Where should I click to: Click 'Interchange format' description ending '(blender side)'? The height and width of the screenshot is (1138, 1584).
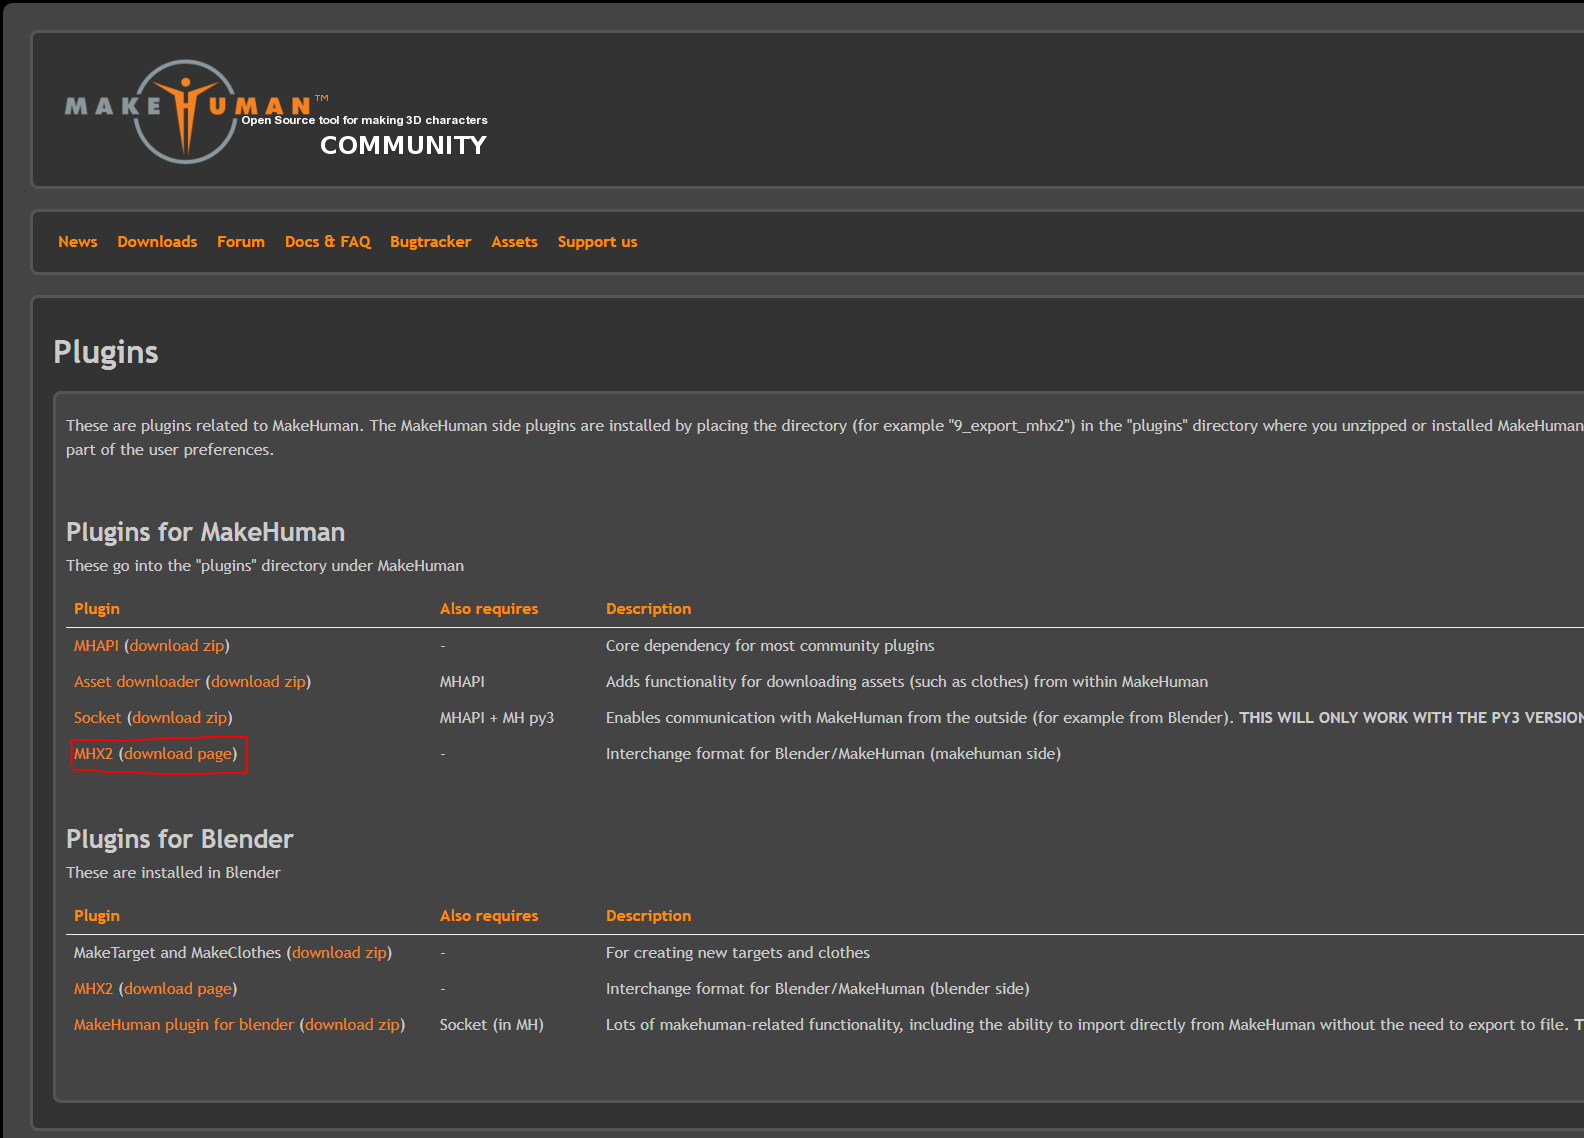(817, 989)
